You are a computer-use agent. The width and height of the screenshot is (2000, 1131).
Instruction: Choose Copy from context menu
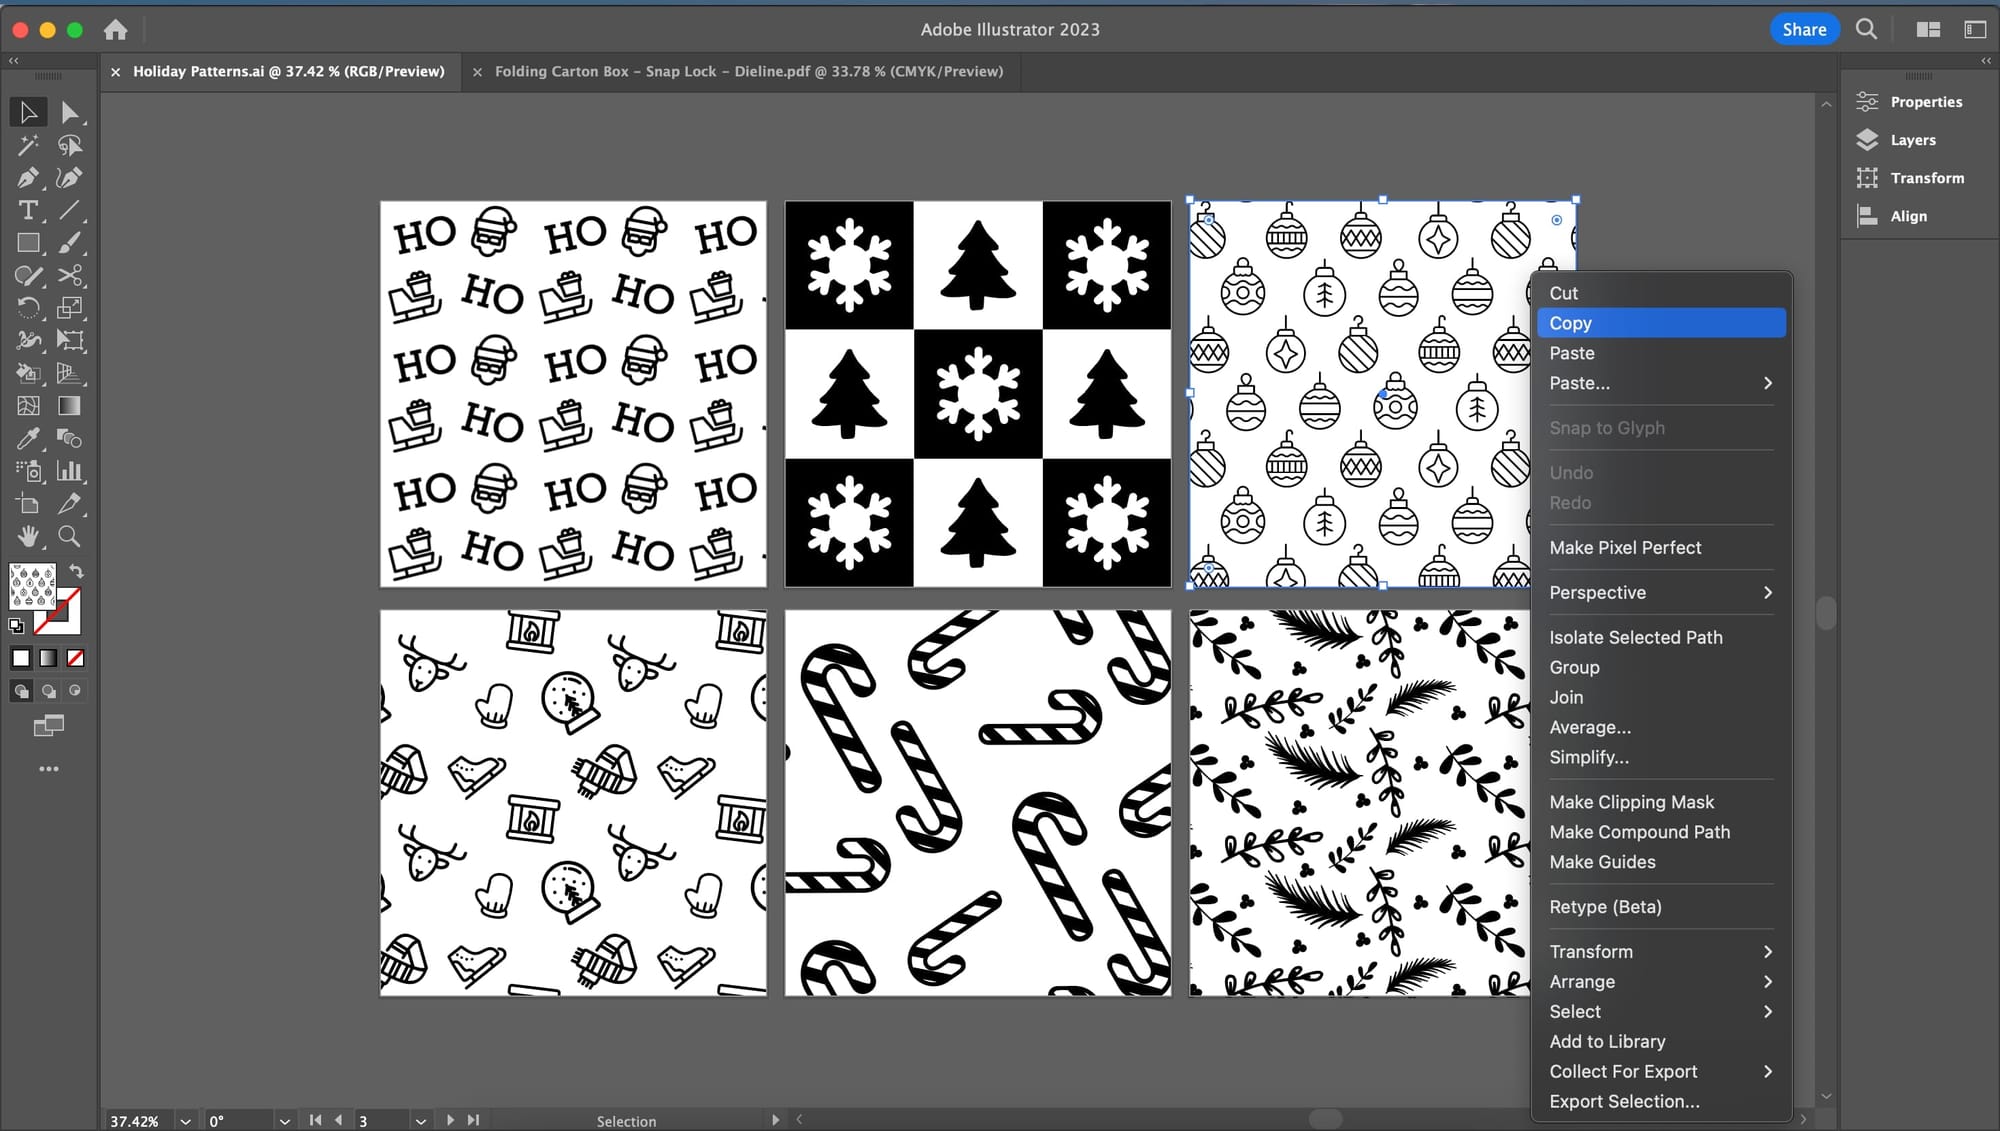[x=1661, y=323]
